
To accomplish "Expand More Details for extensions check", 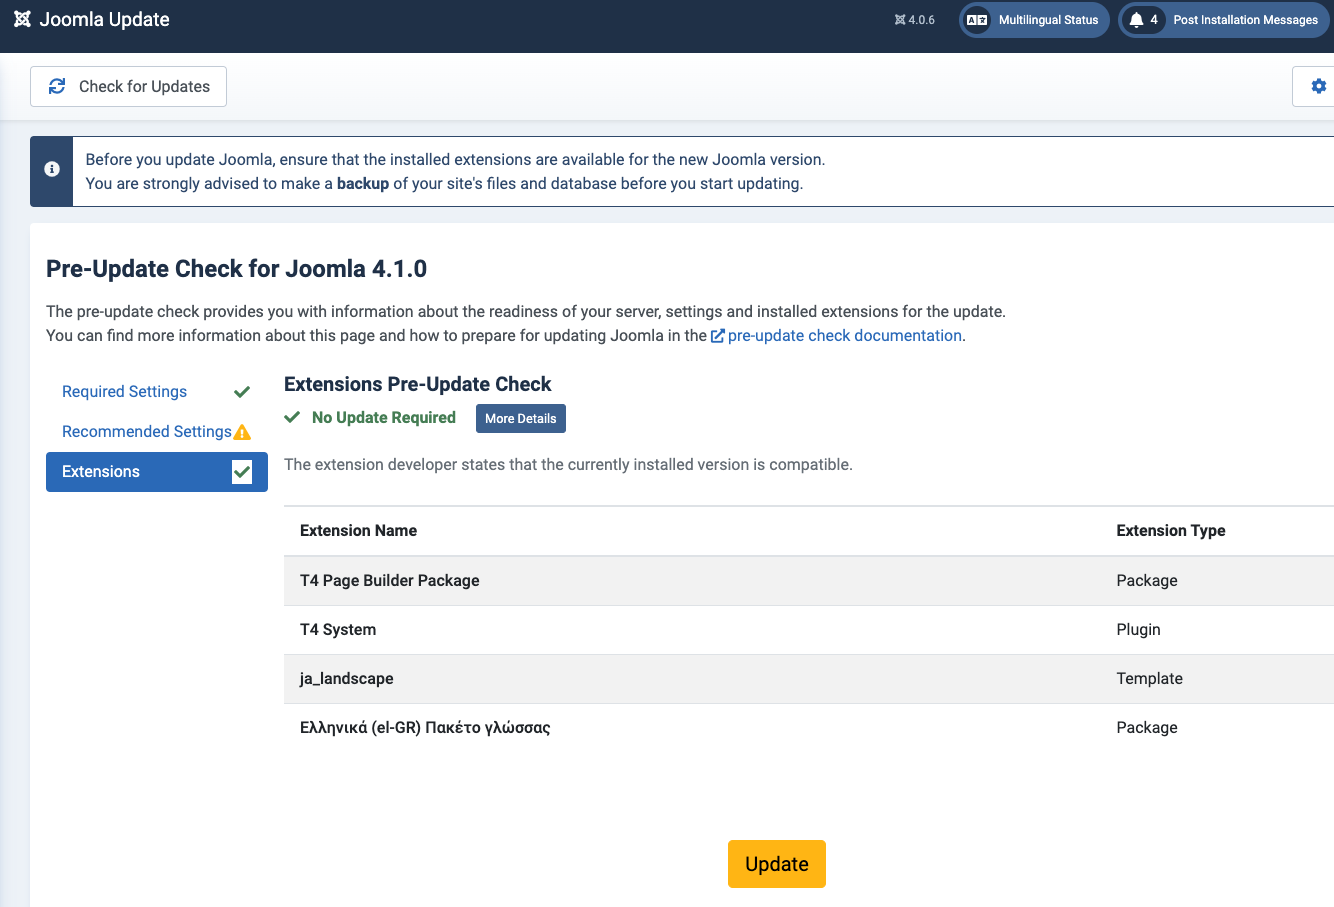I will pos(520,419).
